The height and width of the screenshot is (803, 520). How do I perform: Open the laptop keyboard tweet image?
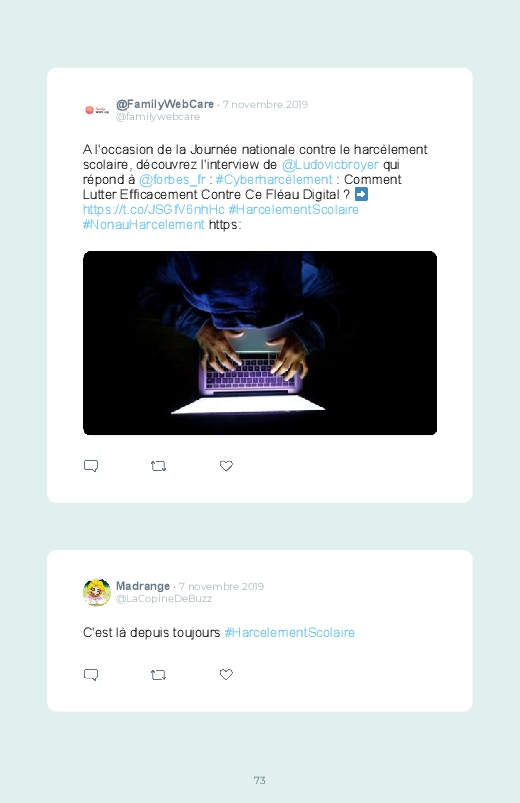(x=260, y=343)
